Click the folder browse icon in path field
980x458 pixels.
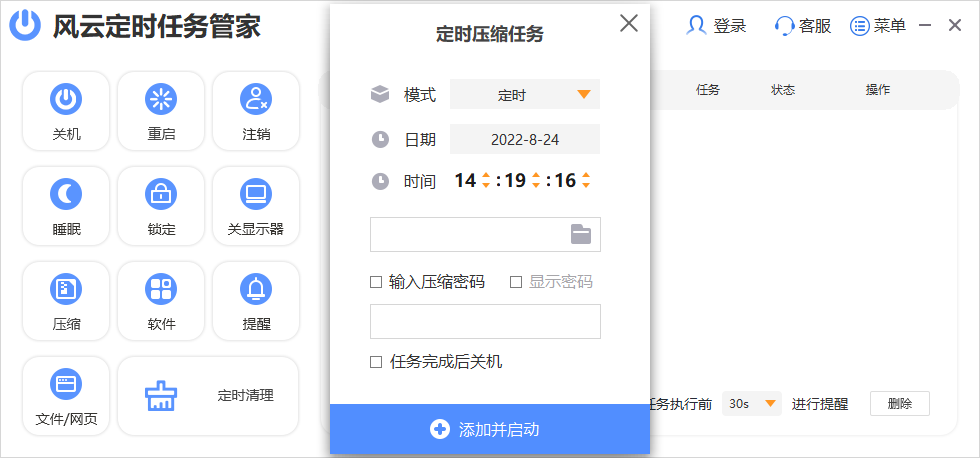pyautogui.click(x=581, y=234)
